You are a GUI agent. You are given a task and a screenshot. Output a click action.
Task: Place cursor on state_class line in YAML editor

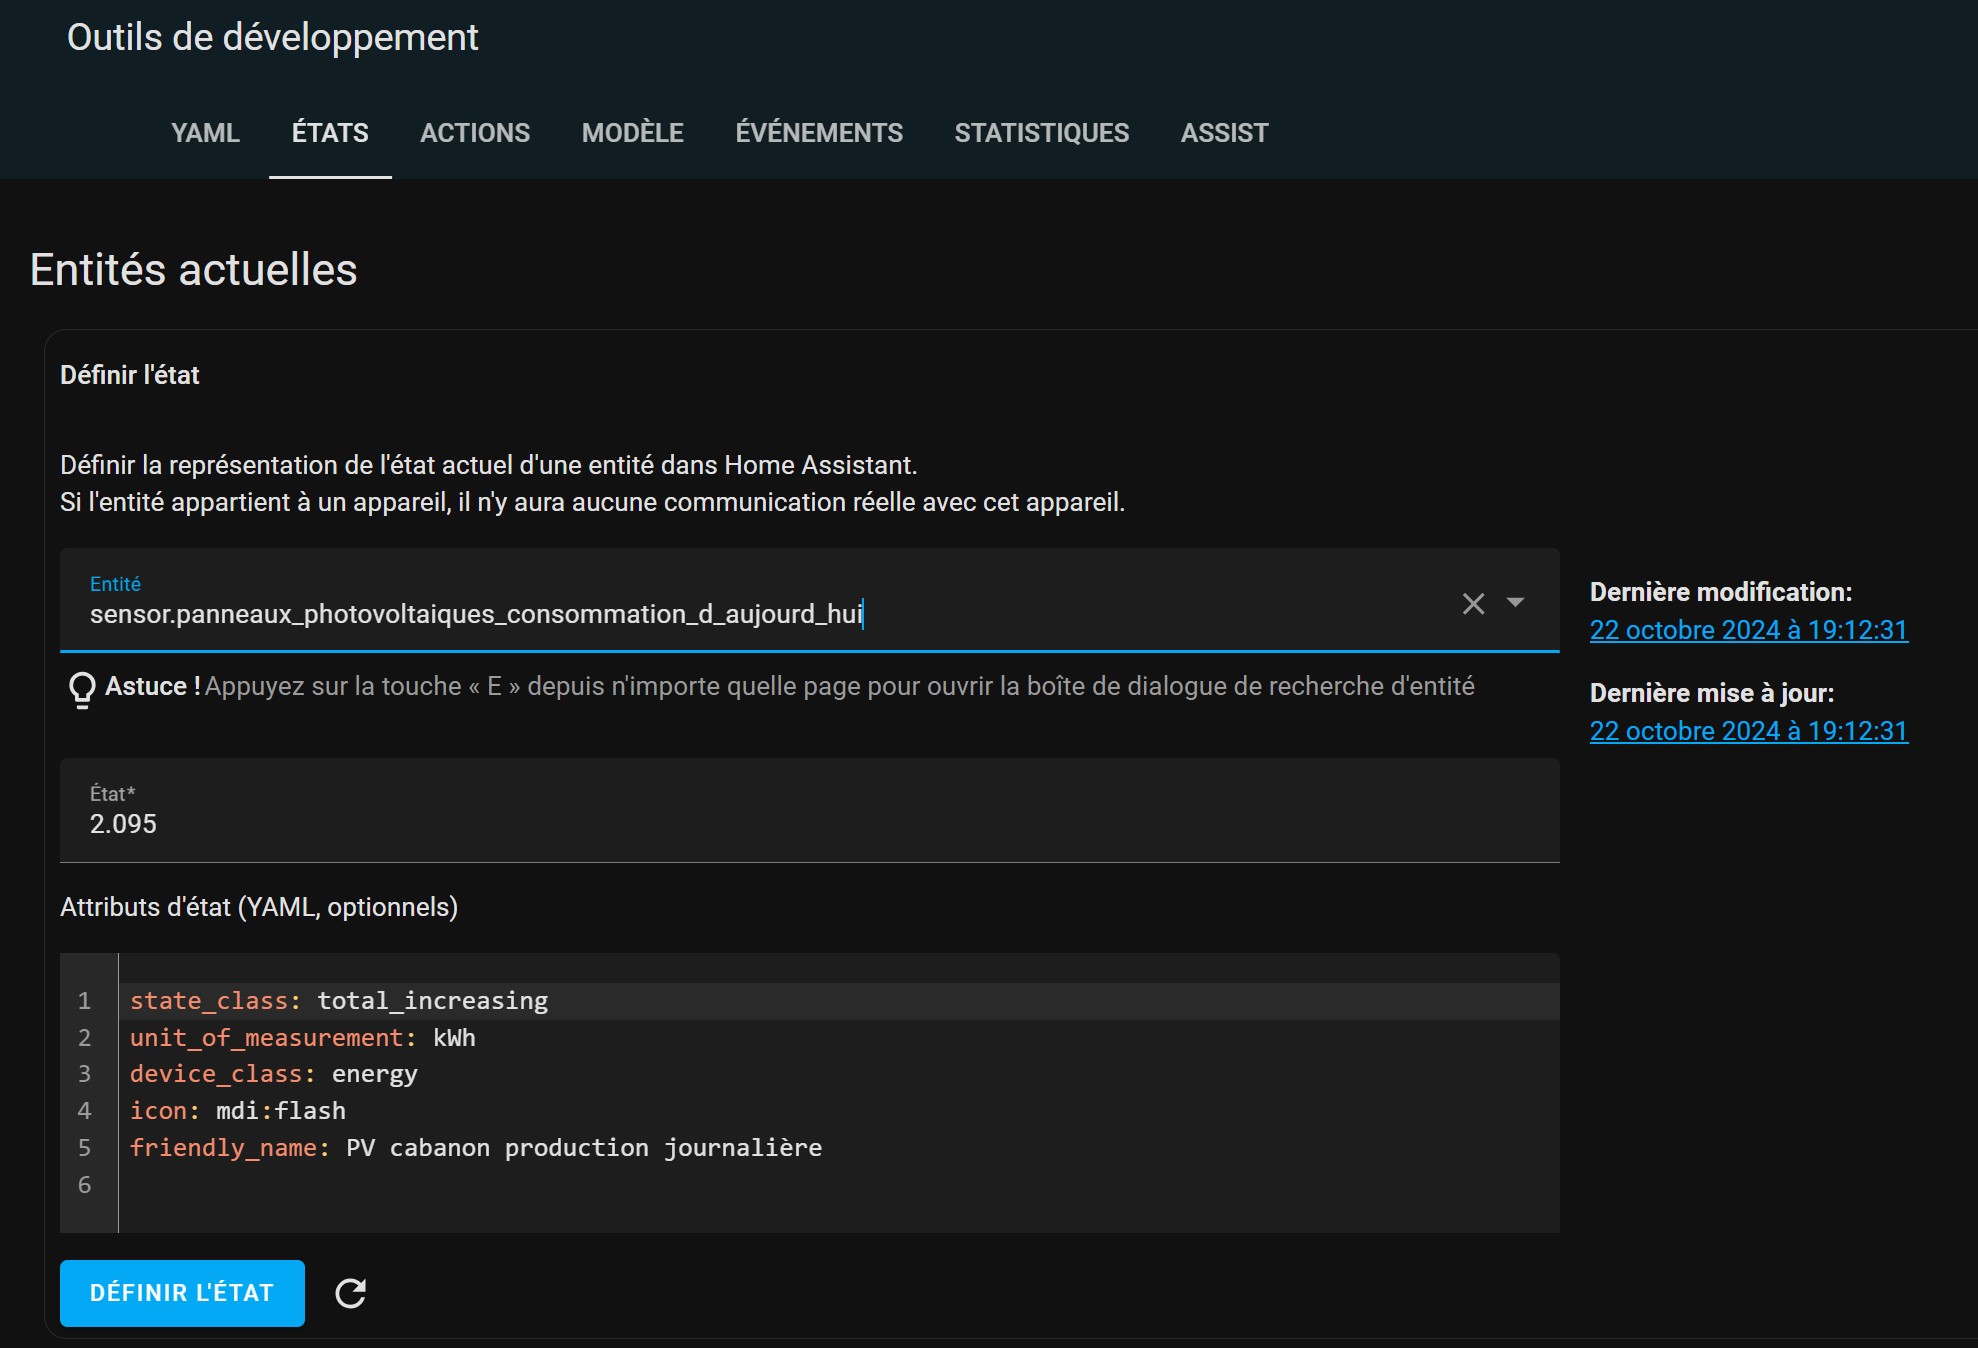[x=839, y=1001]
